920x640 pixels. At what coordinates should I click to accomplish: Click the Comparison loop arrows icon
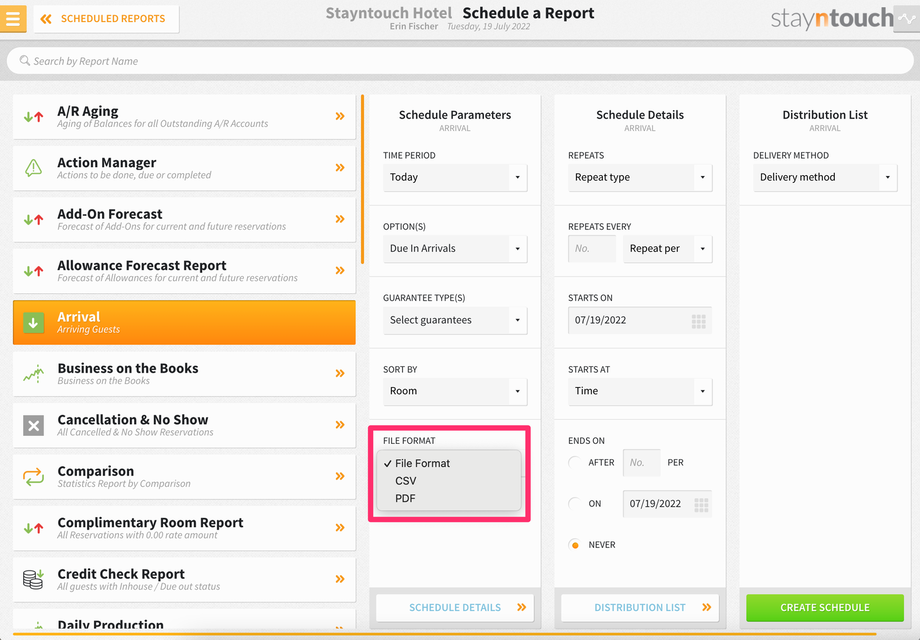point(33,476)
